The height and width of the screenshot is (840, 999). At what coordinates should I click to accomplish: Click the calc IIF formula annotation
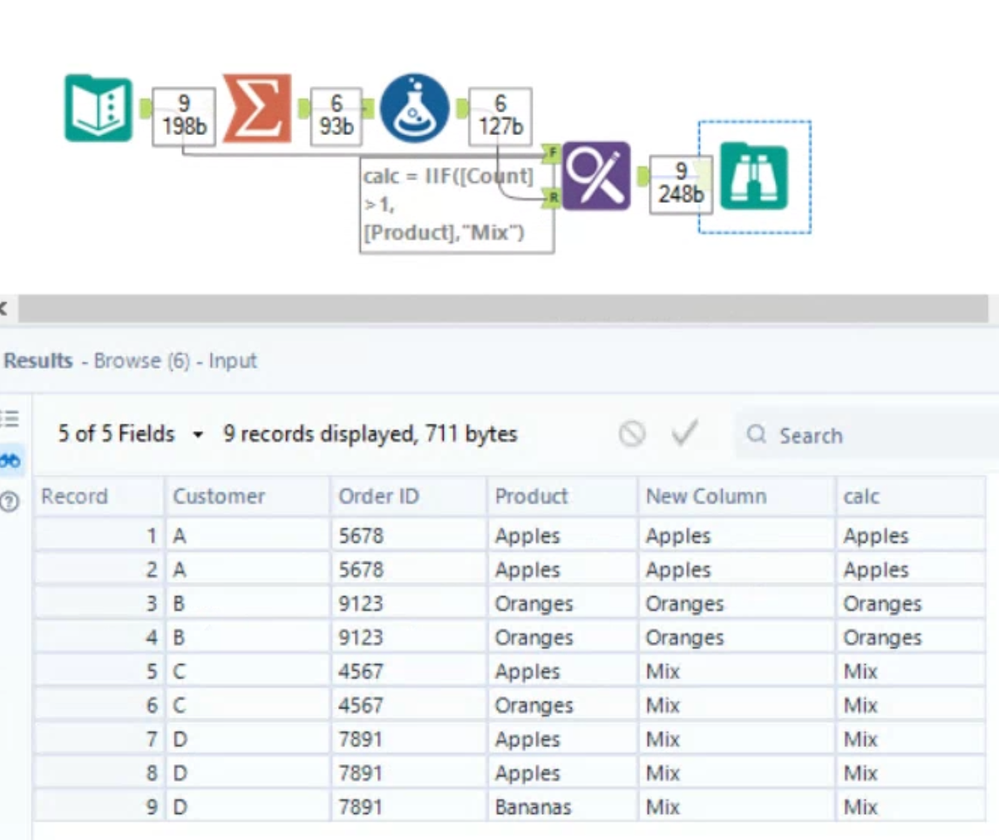[x=456, y=205]
